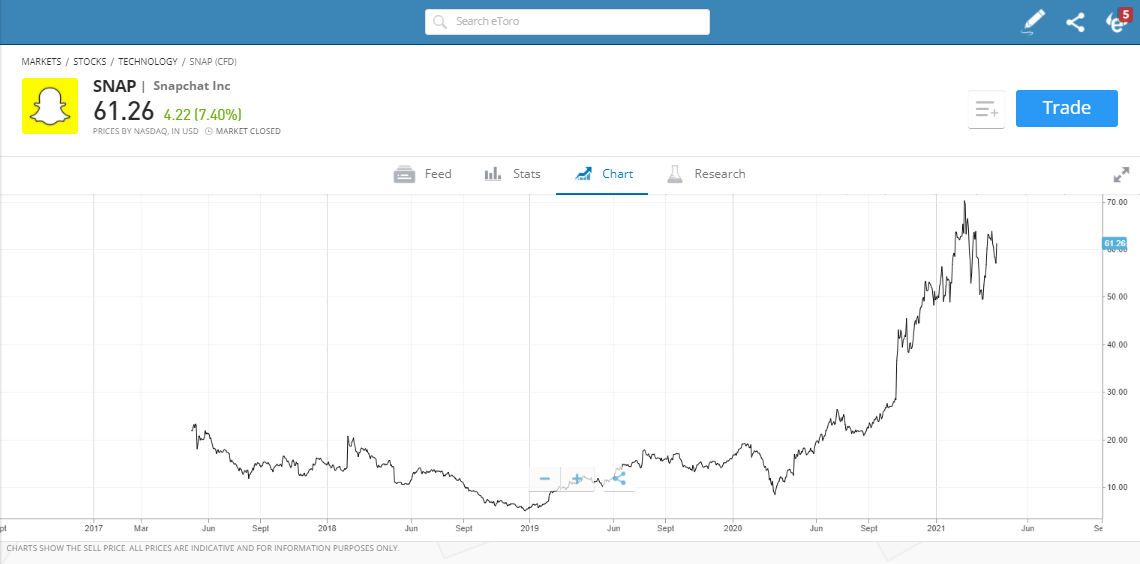Go to STOCKS breadcrumb link
This screenshot has height=564, width=1140.
tap(90, 62)
